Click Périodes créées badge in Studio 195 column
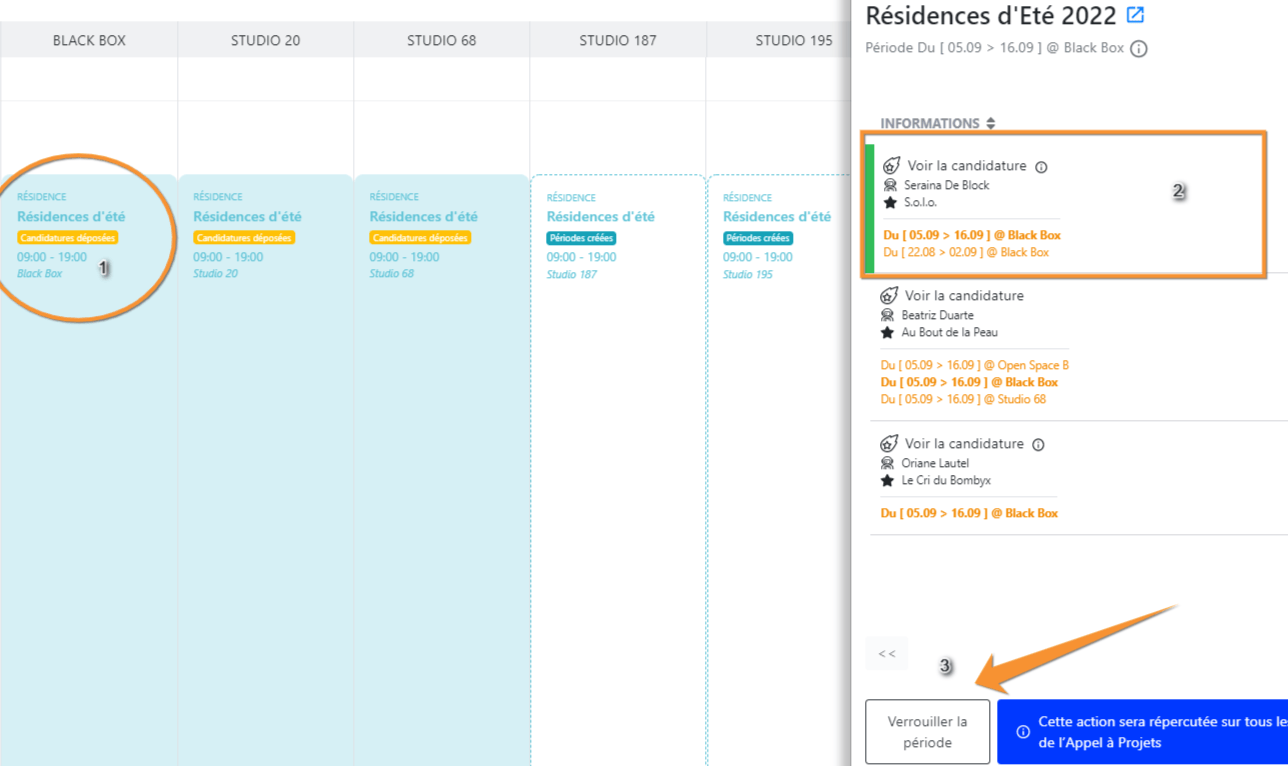This screenshot has height=766, width=1288. pos(758,238)
